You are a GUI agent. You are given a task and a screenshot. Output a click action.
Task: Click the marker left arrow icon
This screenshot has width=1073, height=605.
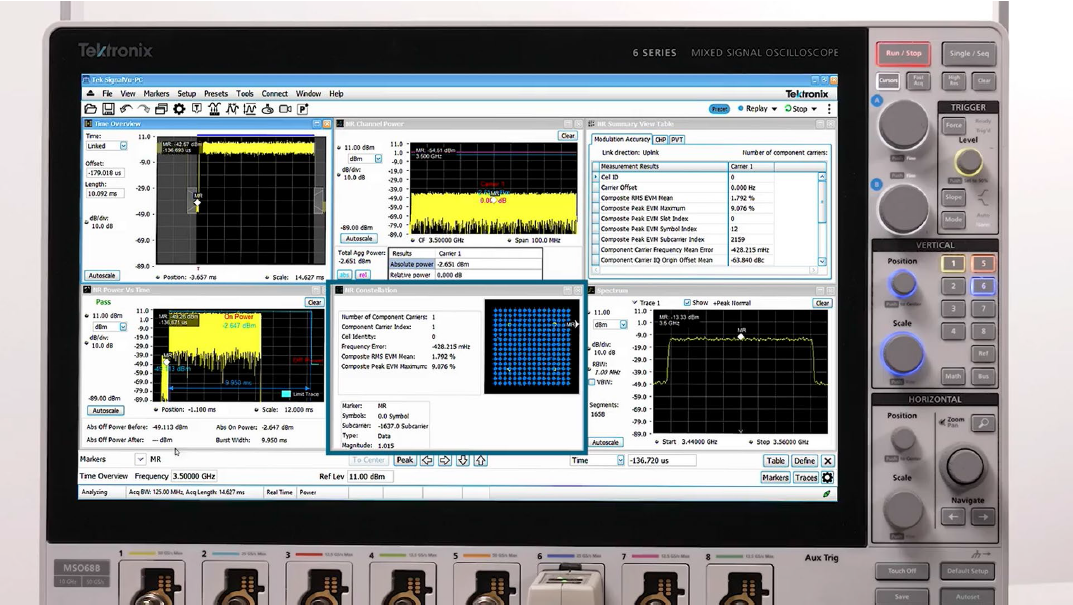click(427, 460)
